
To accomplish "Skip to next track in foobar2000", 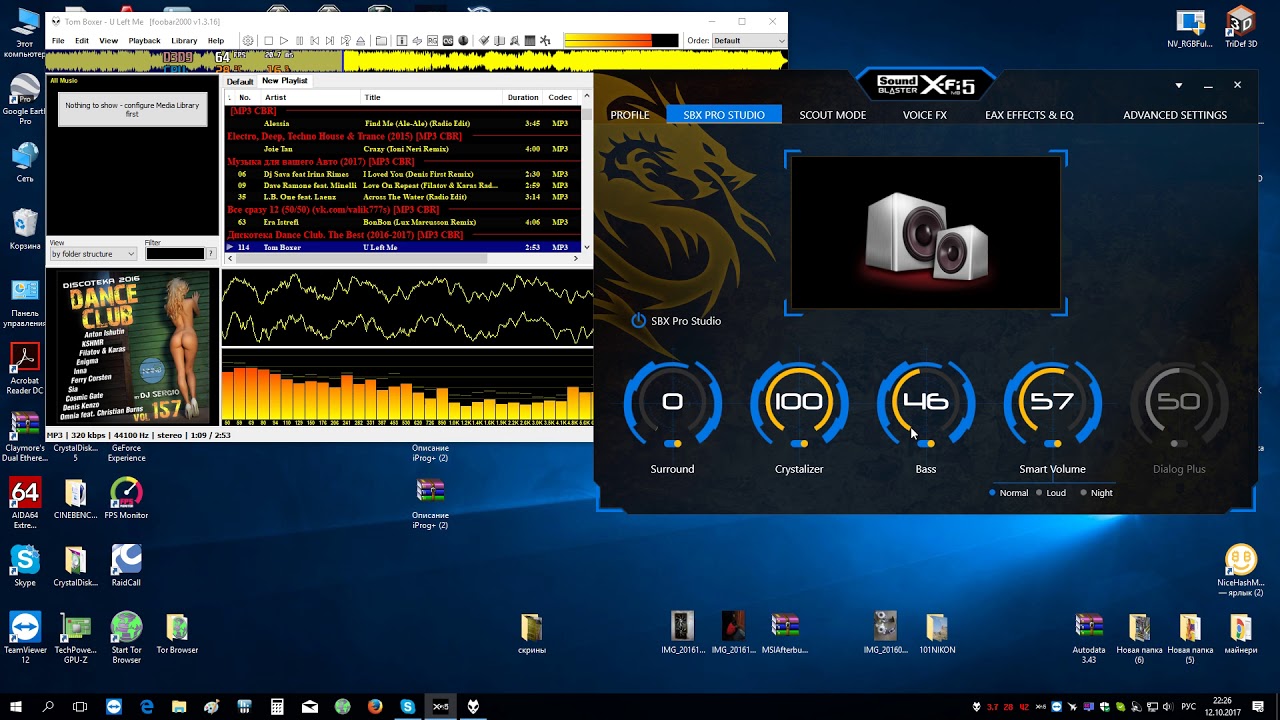I will pos(330,41).
